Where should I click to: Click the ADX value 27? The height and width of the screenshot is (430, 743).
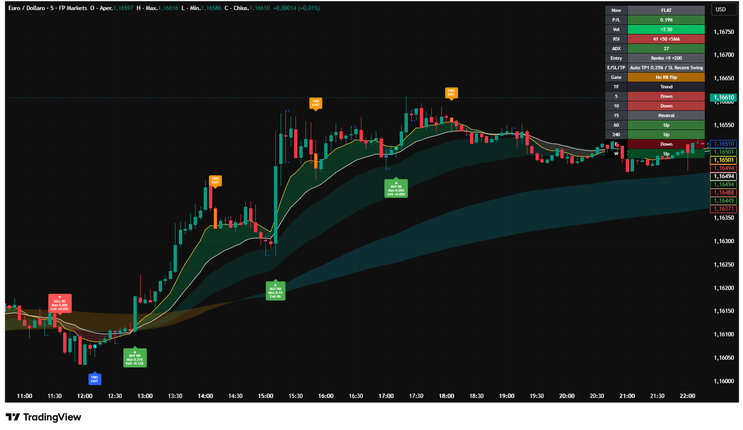666,48
